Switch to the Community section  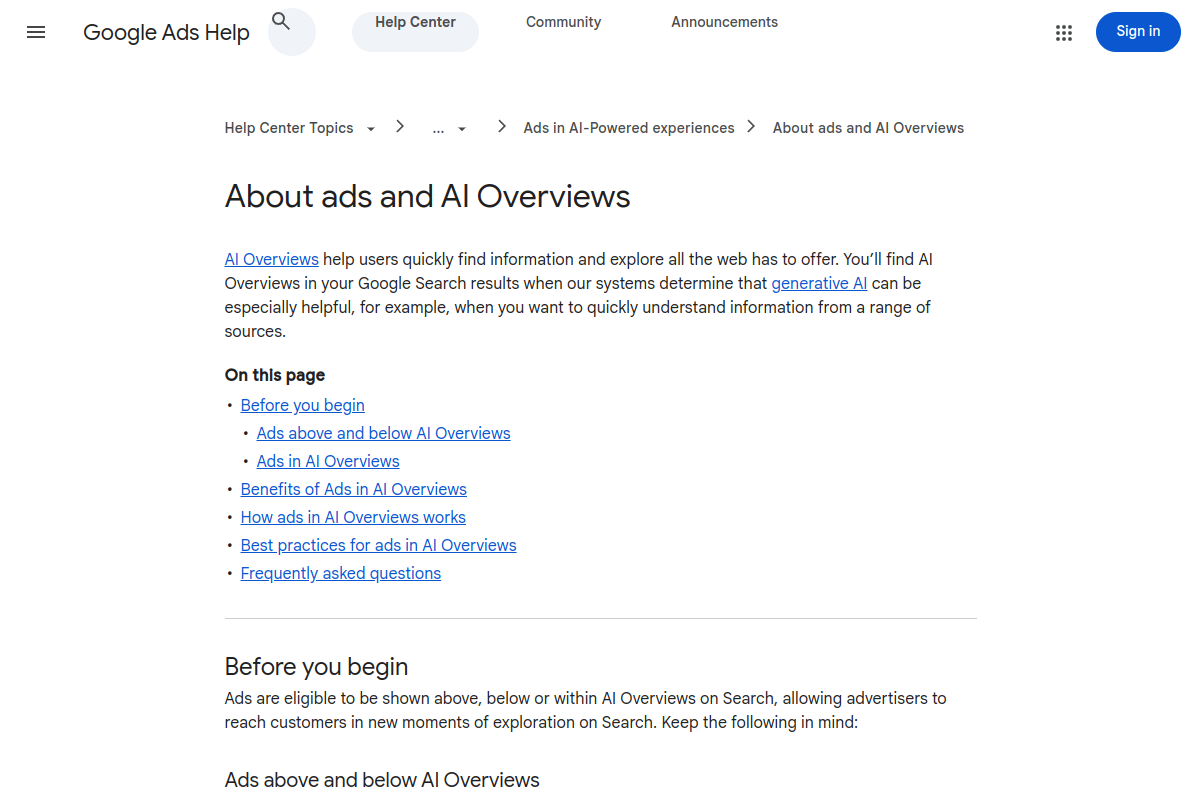pyautogui.click(x=563, y=21)
